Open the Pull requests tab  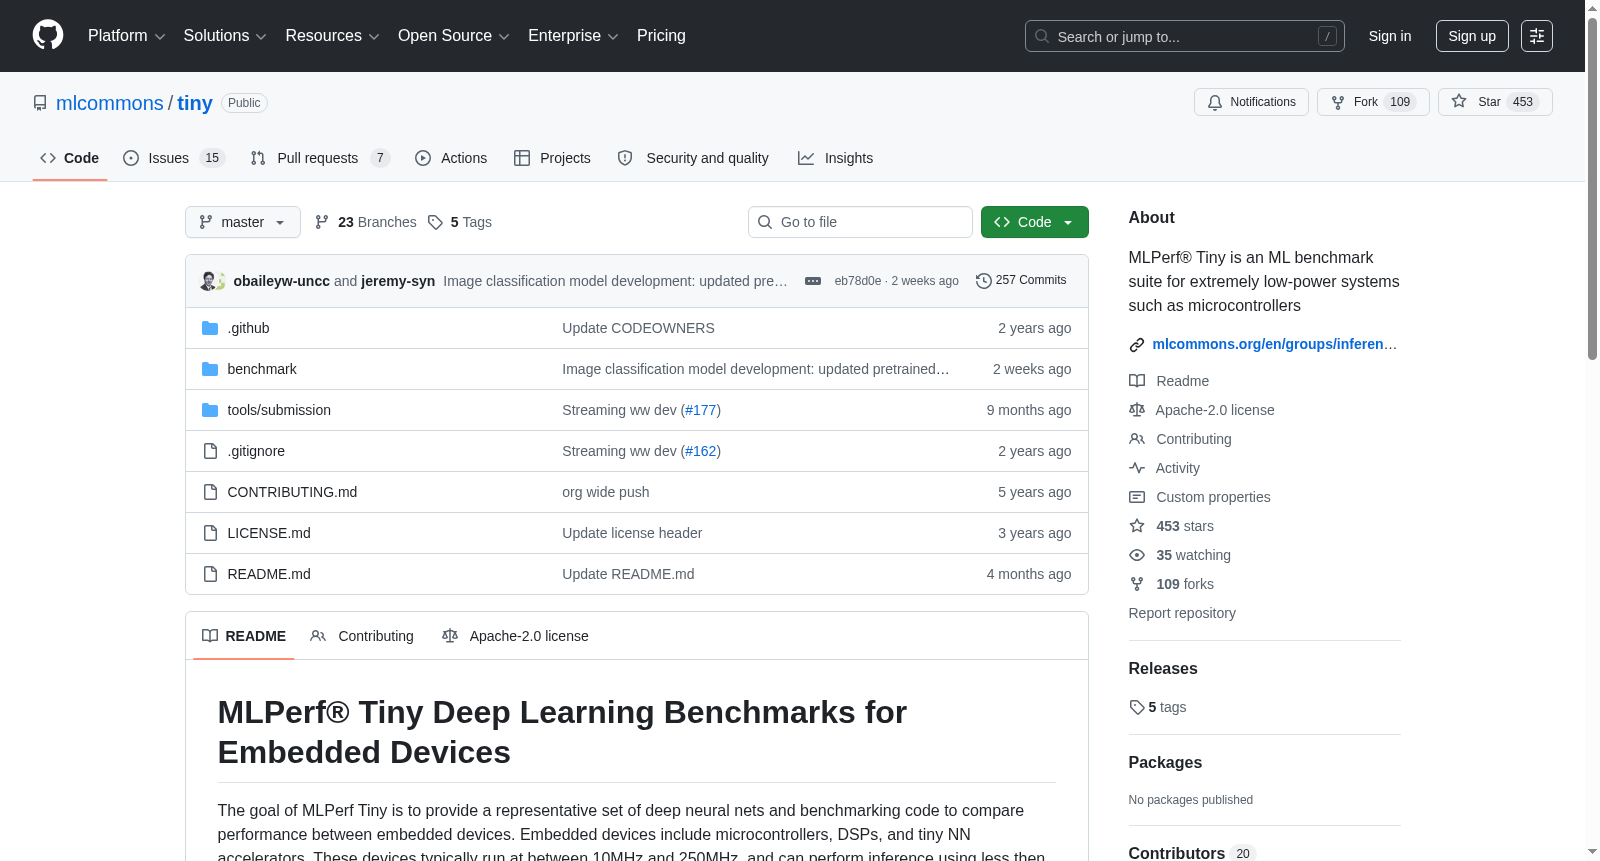[x=320, y=158]
